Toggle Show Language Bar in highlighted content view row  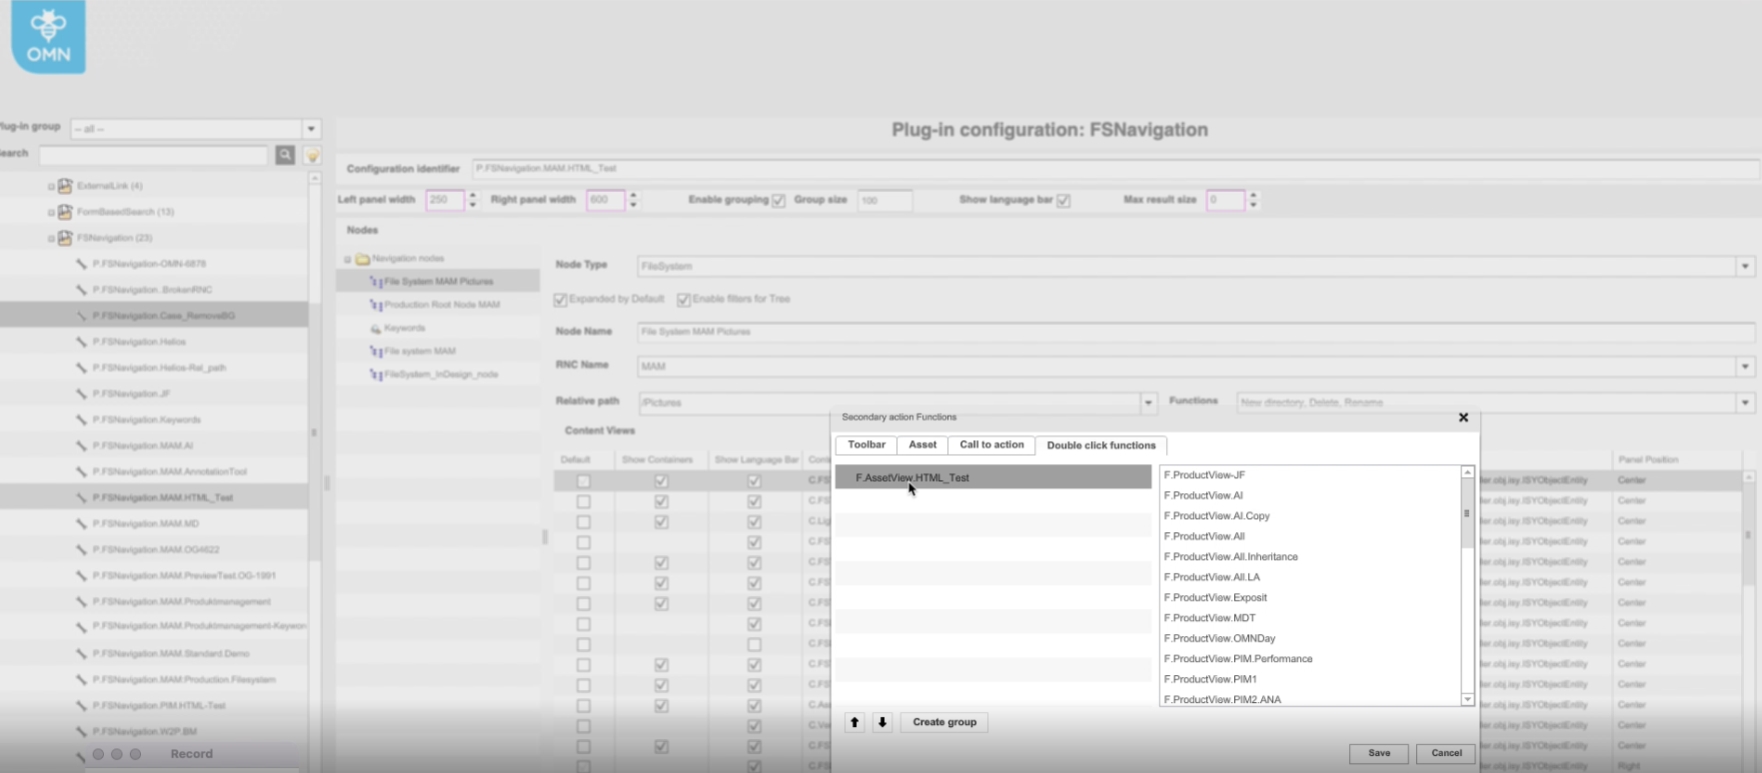click(x=754, y=481)
